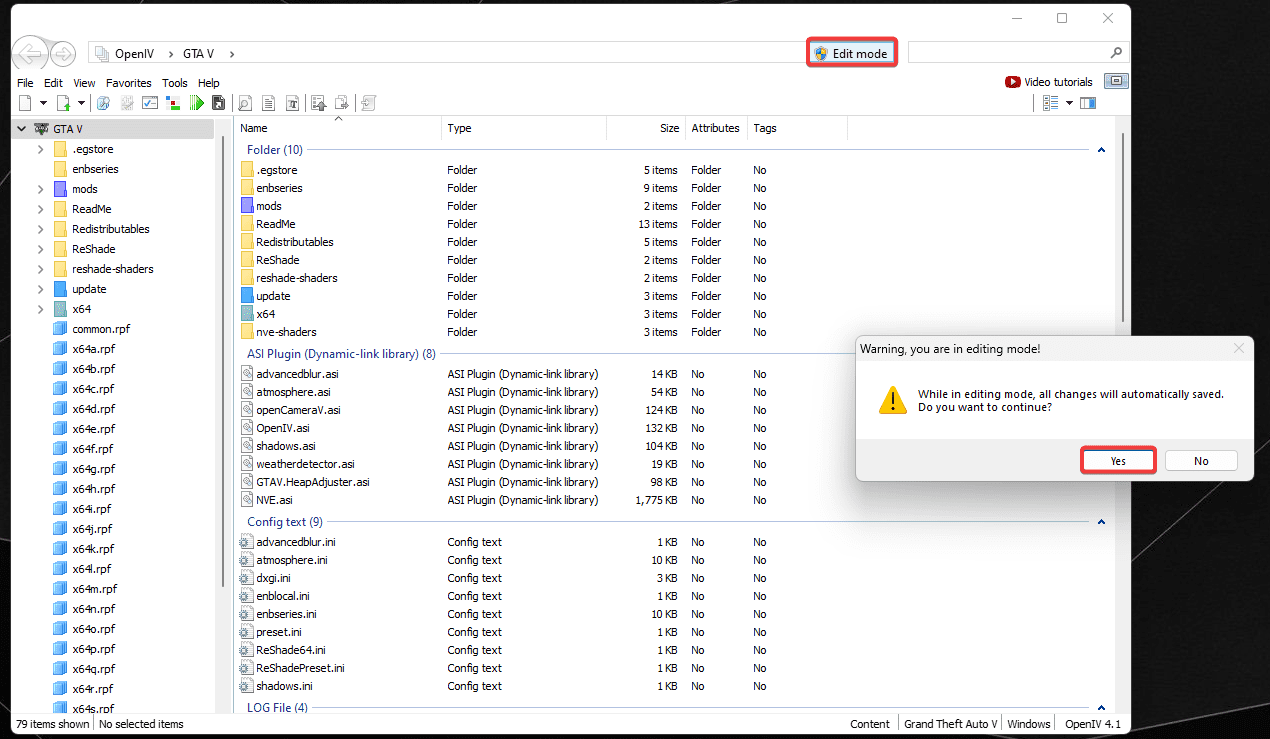The image size is (1270, 739).
Task: Click the back navigation arrow
Action: point(30,53)
